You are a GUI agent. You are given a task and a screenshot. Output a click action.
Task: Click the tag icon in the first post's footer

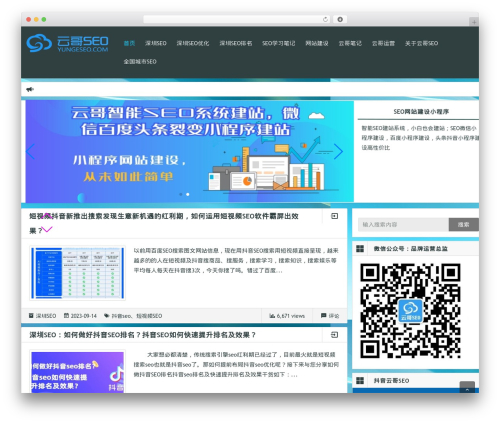click(x=106, y=315)
